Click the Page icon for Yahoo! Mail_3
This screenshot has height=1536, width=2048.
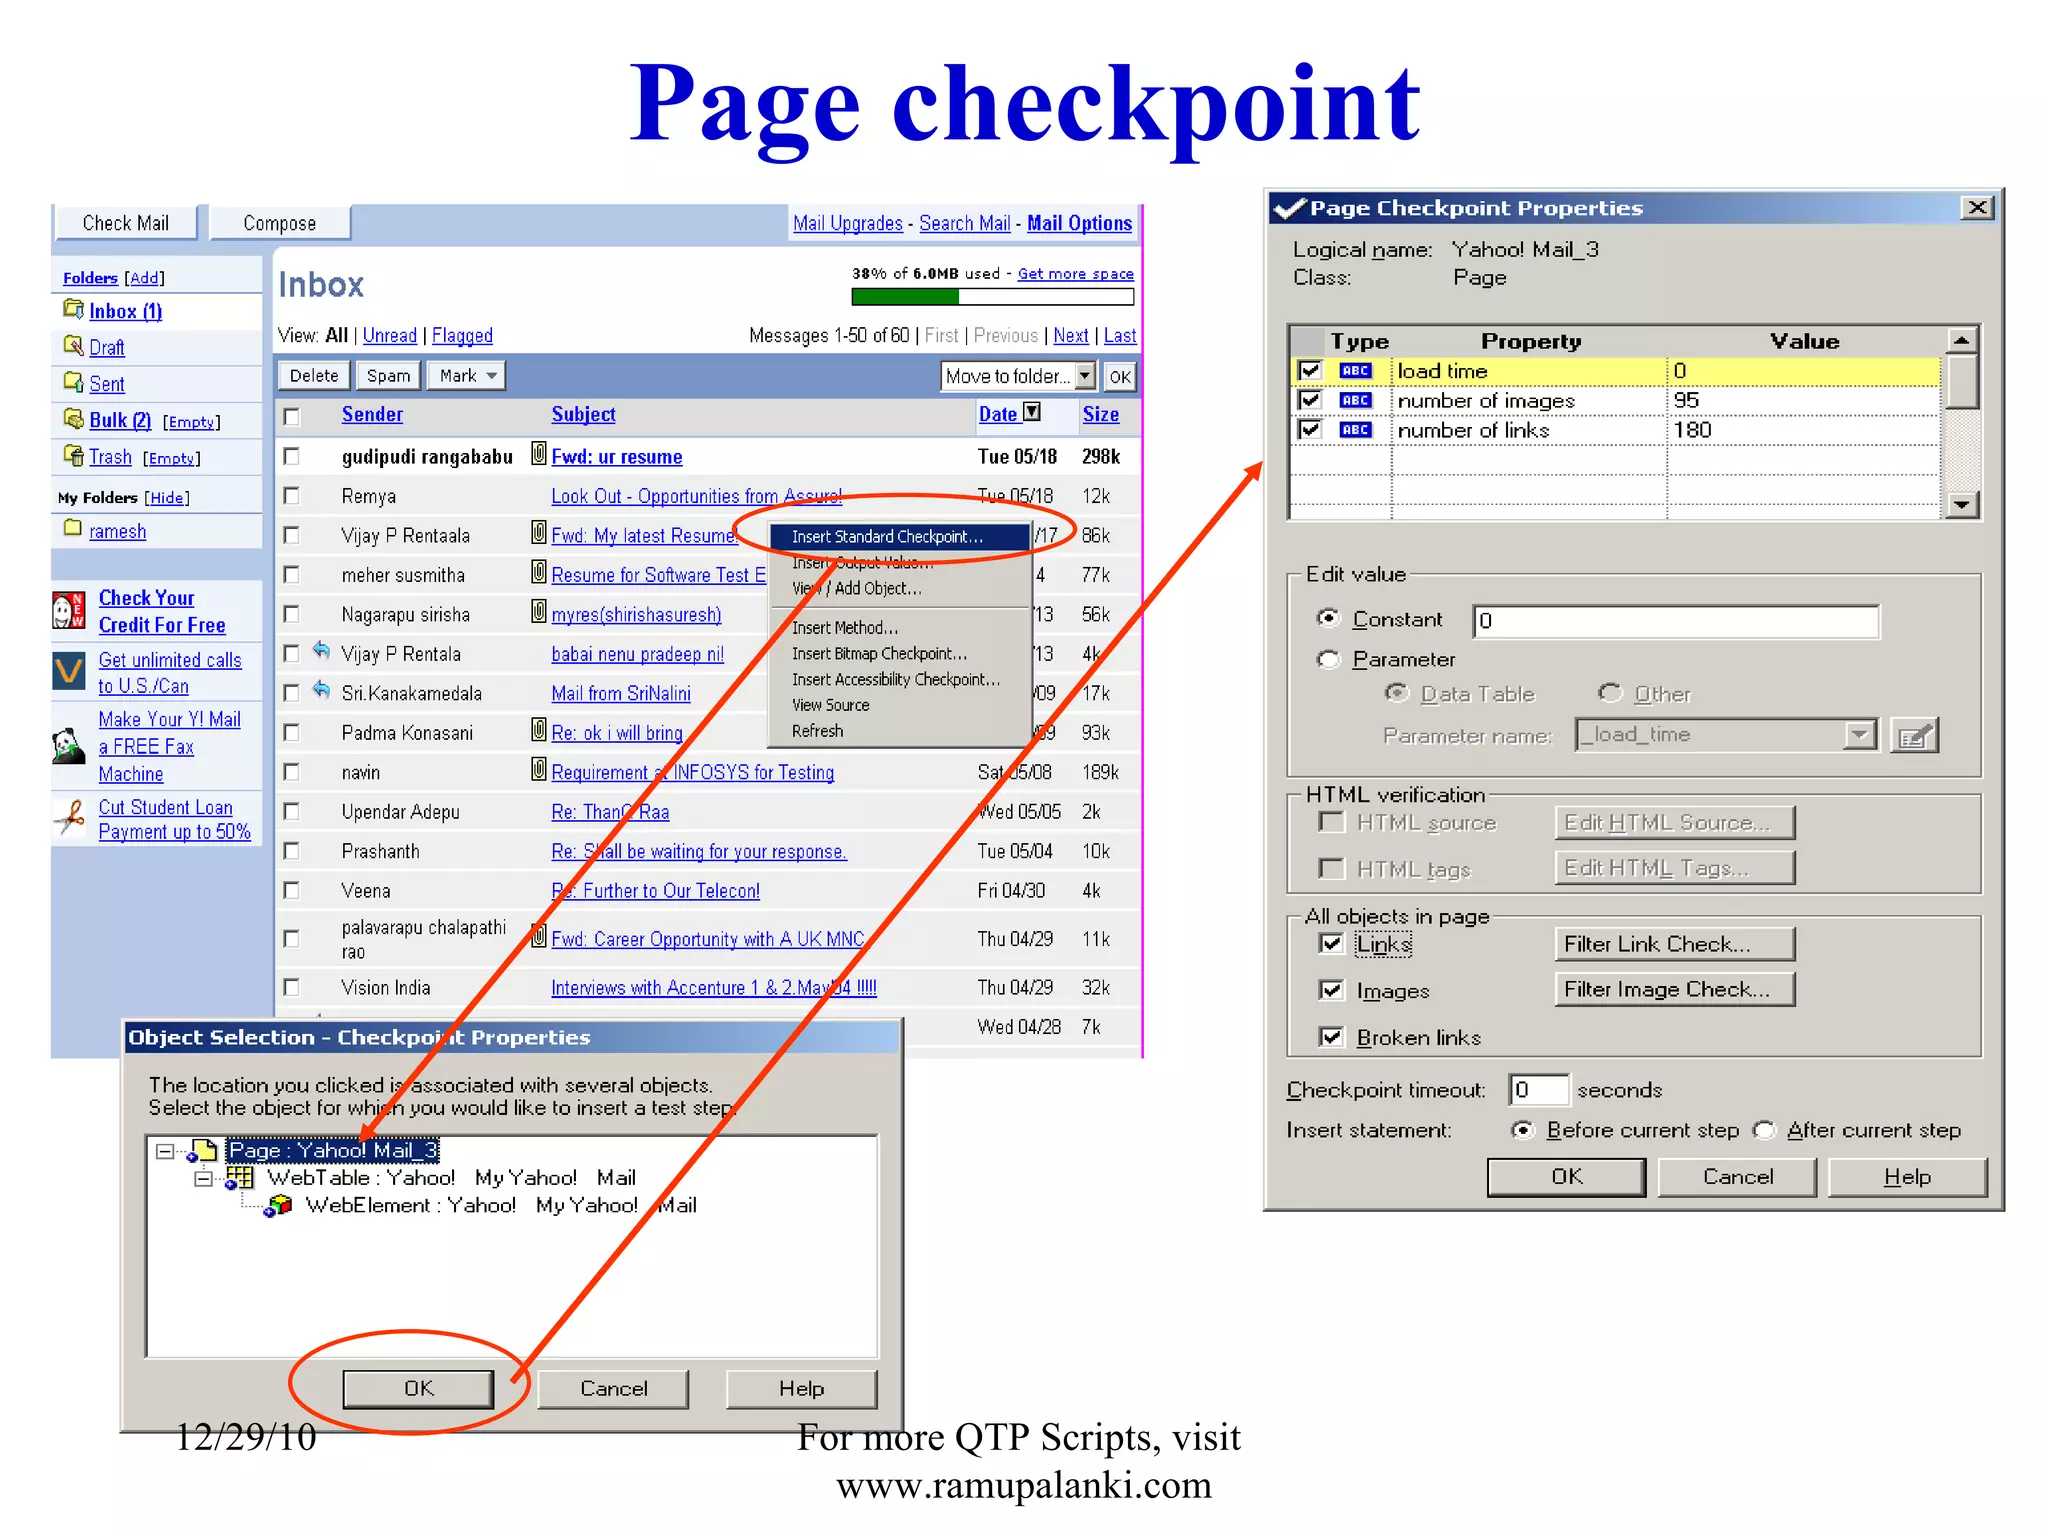point(203,1152)
